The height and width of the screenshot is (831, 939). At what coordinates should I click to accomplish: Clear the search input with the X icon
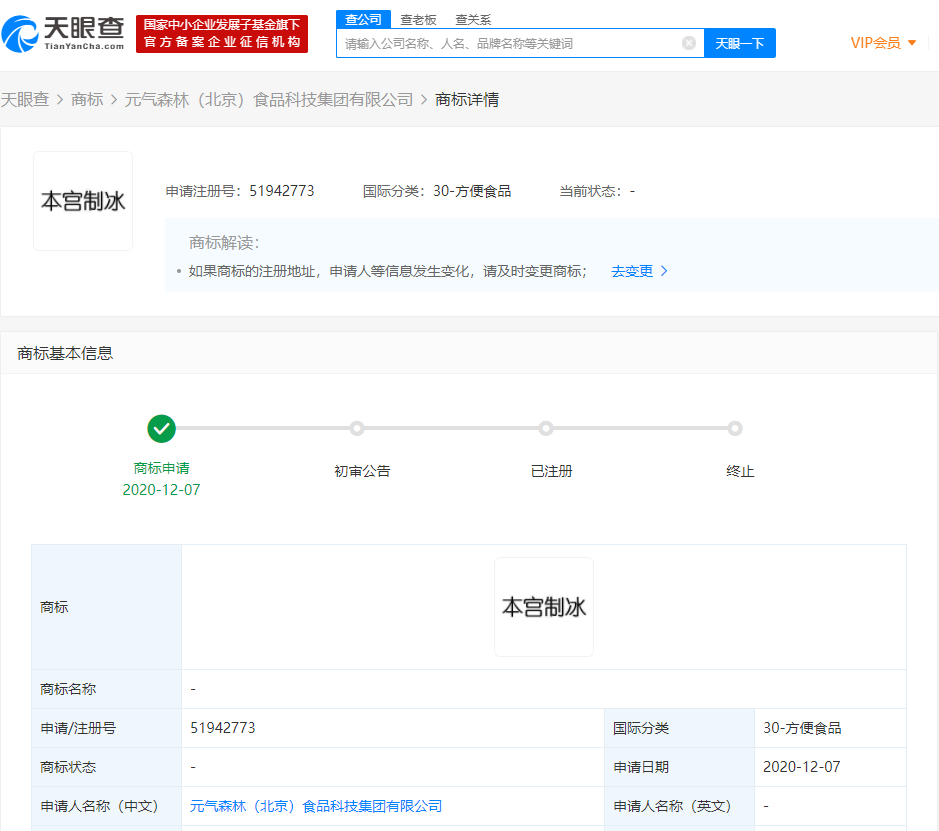689,43
